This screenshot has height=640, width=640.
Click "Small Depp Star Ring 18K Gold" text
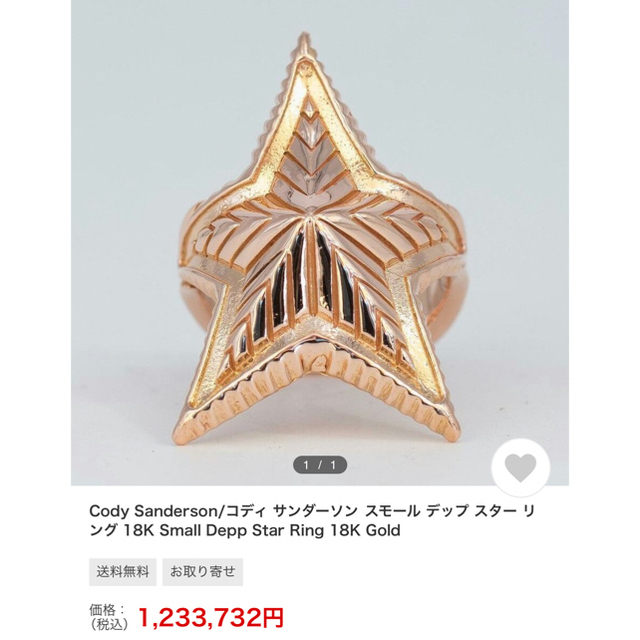280,531
